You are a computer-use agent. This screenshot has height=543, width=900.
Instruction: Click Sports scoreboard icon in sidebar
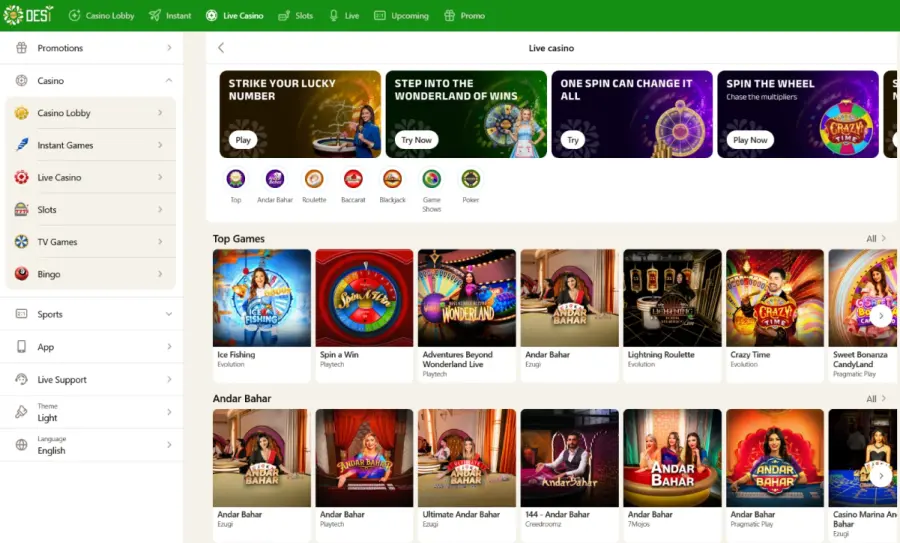click(21, 314)
